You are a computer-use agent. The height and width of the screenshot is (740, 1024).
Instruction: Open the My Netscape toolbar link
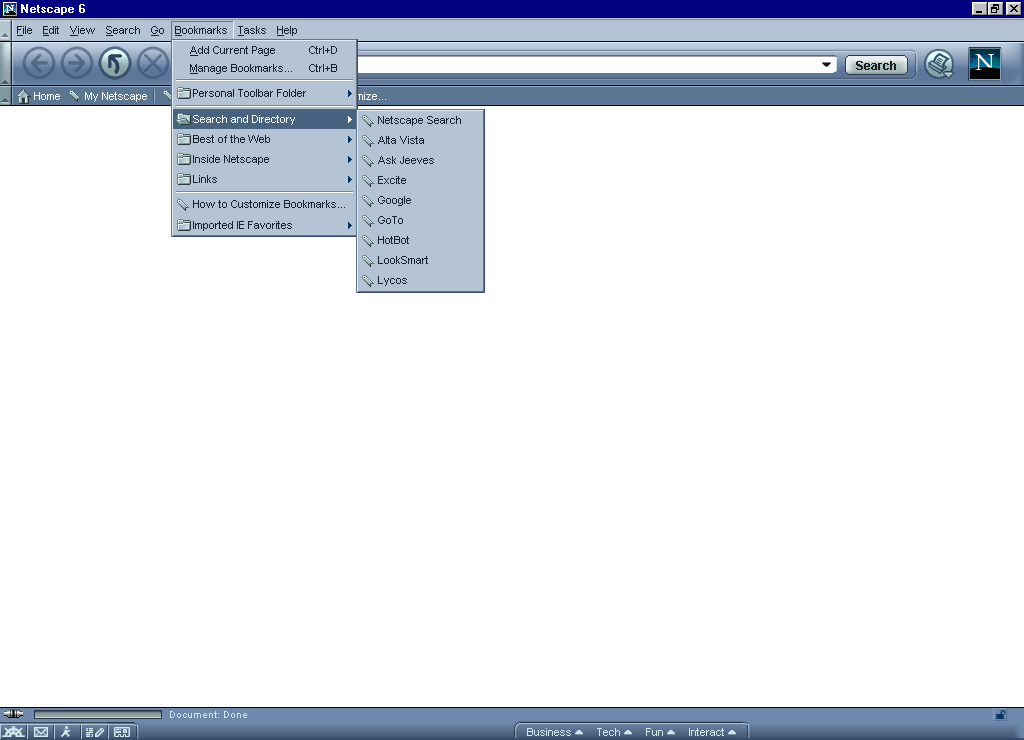point(108,96)
